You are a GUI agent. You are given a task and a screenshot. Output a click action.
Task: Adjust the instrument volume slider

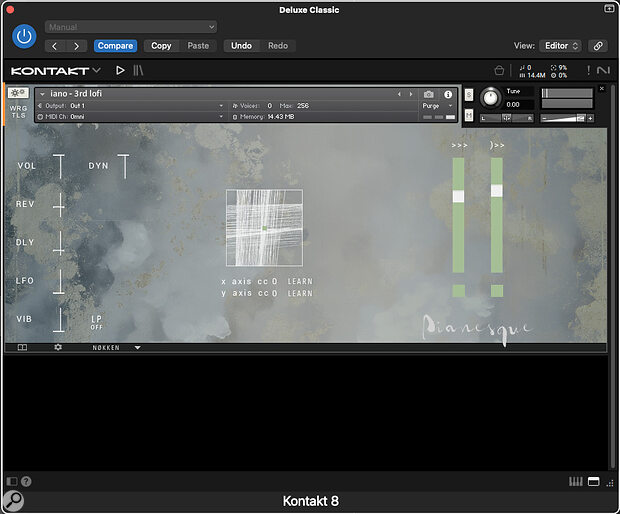(x=563, y=118)
